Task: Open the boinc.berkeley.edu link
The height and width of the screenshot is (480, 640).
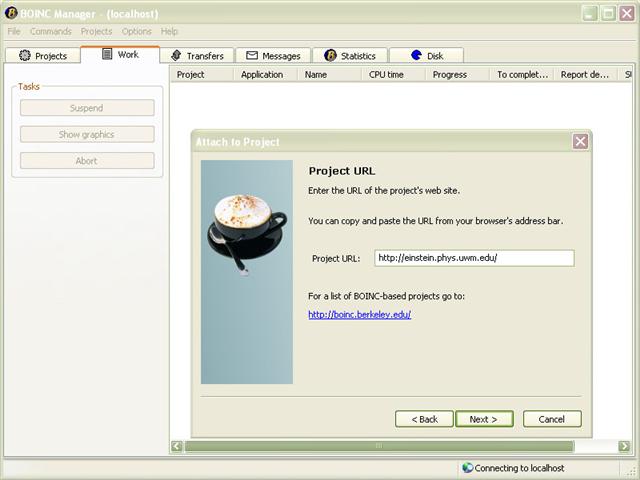Action: coord(360,314)
